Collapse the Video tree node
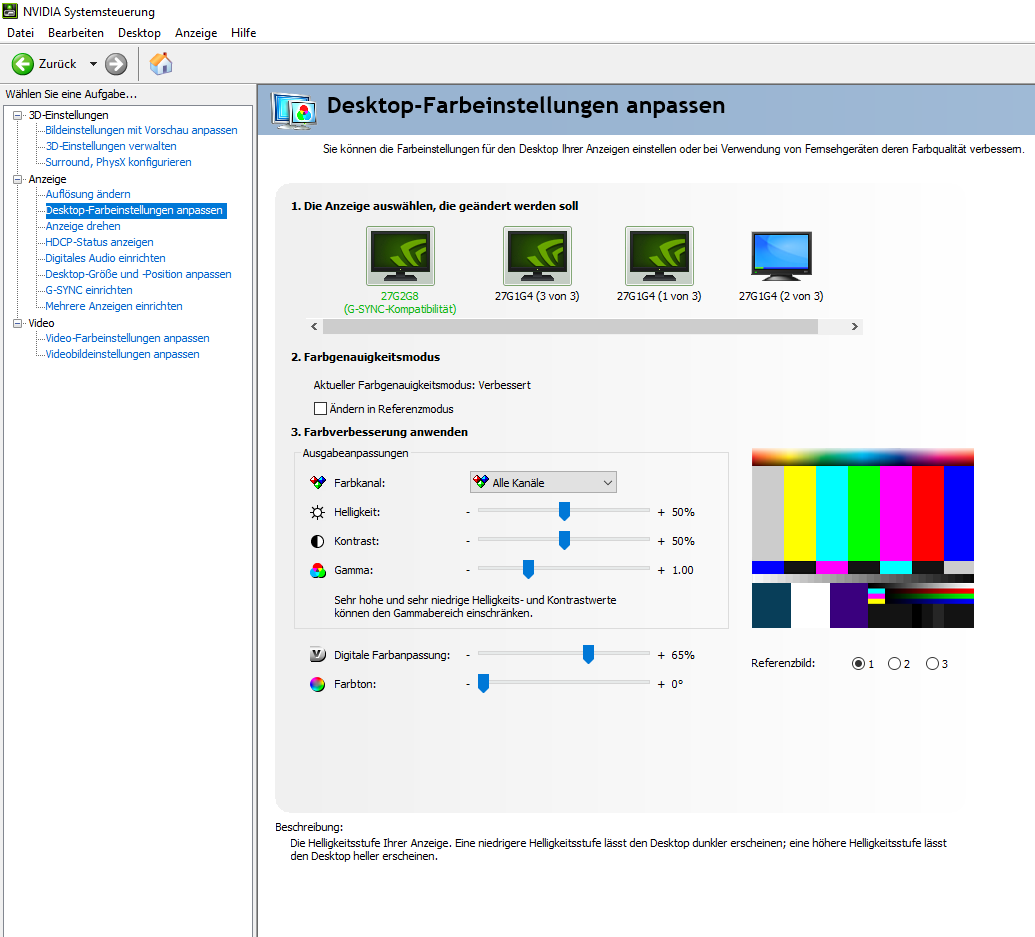This screenshot has width=1035, height=937. pyautogui.click(x=18, y=323)
